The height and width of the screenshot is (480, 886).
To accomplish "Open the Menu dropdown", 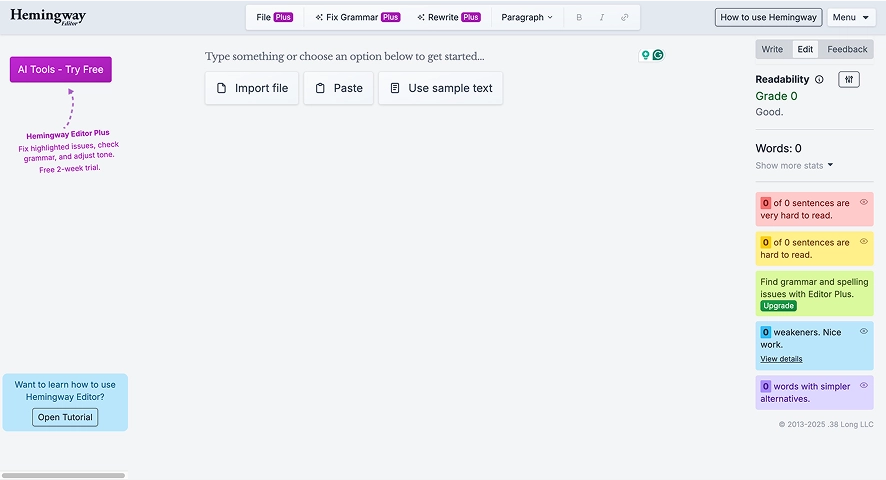I will click(x=850, y=18).
